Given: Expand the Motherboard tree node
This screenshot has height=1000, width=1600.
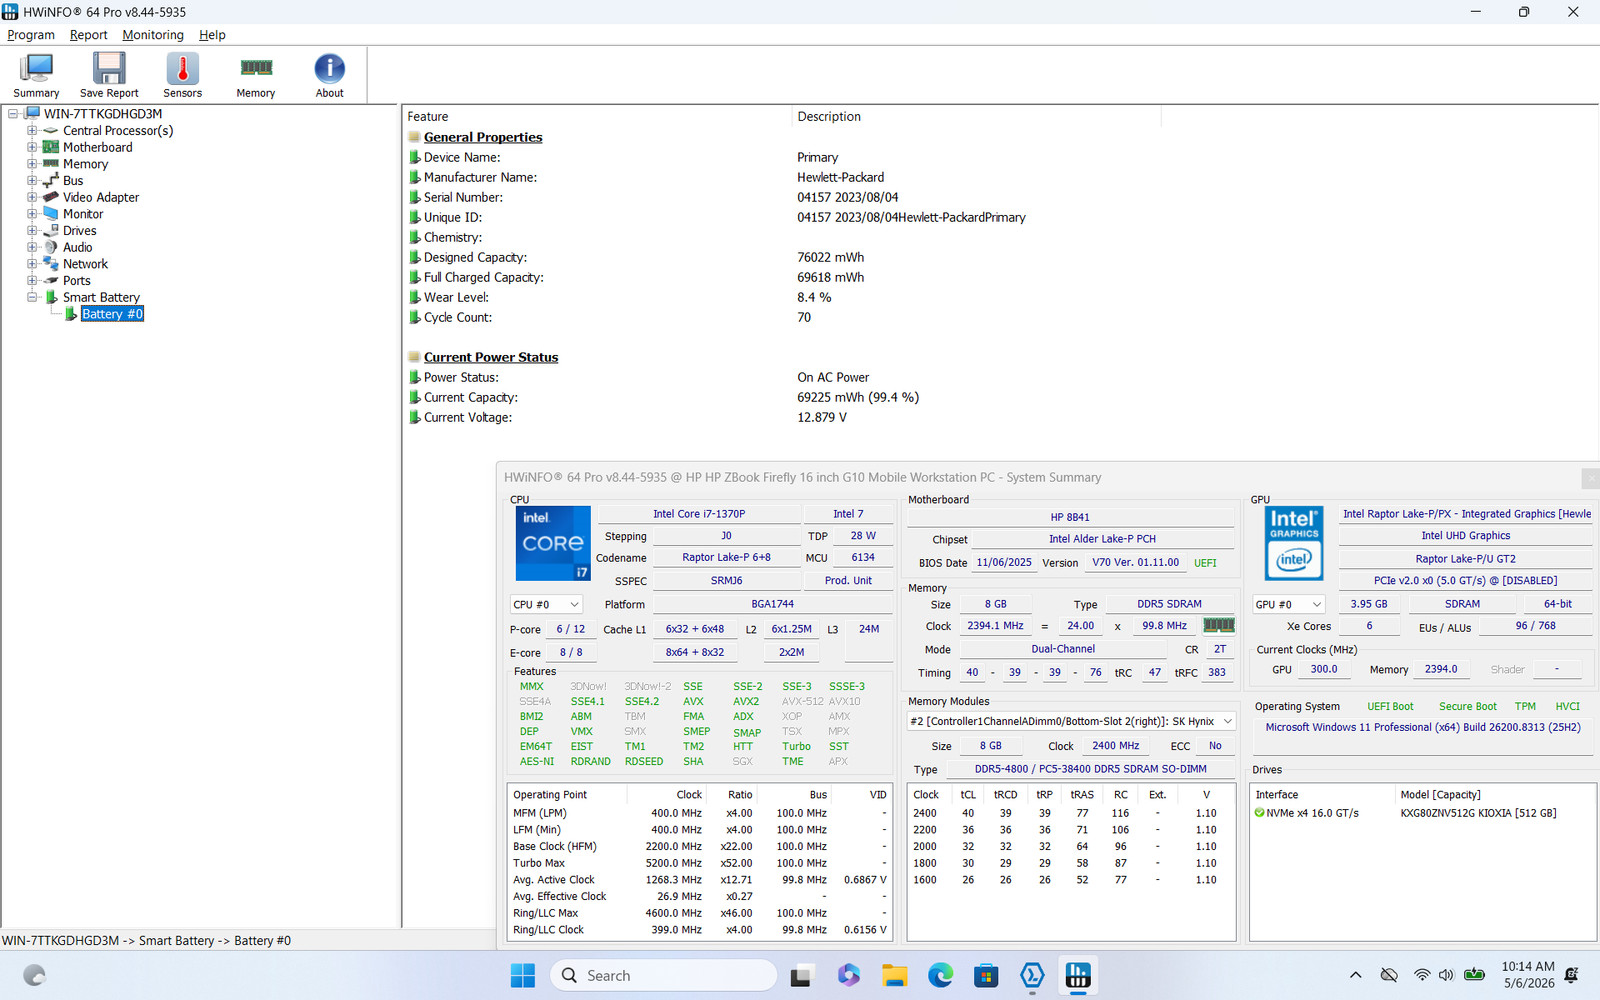Looking at the screenshot, I should (32, 147).
